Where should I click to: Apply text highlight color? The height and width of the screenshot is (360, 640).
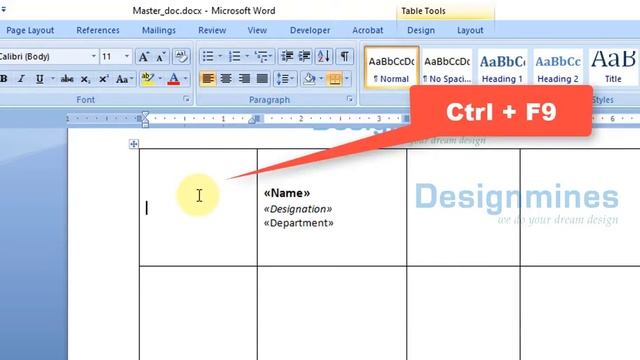coord(147,78)
